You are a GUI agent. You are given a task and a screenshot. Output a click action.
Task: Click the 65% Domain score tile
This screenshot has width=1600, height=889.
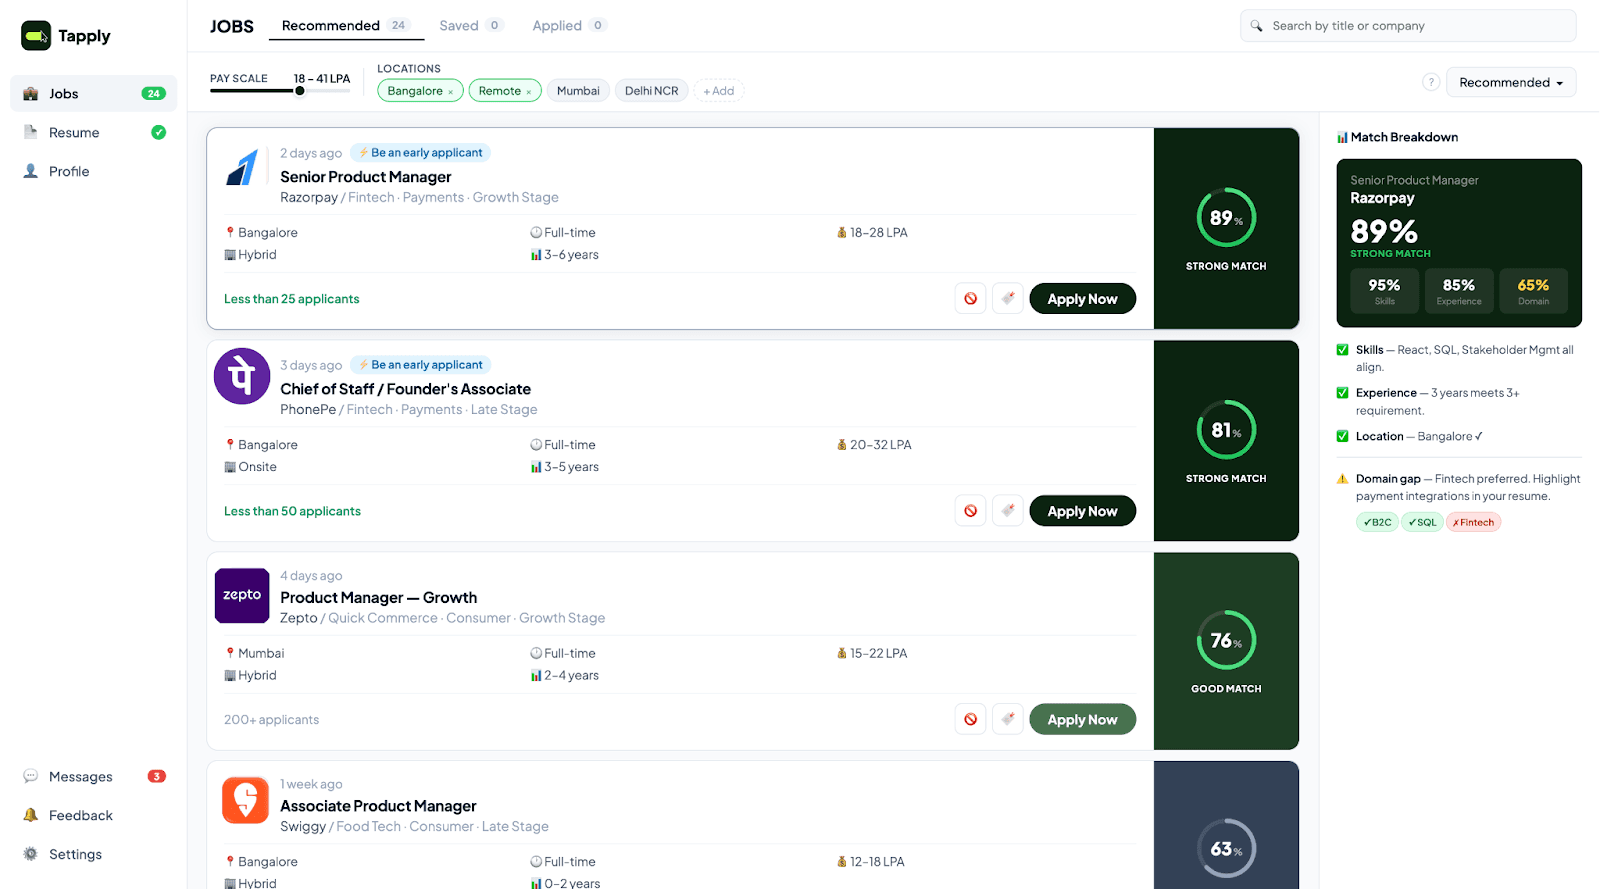point(1533,291)
